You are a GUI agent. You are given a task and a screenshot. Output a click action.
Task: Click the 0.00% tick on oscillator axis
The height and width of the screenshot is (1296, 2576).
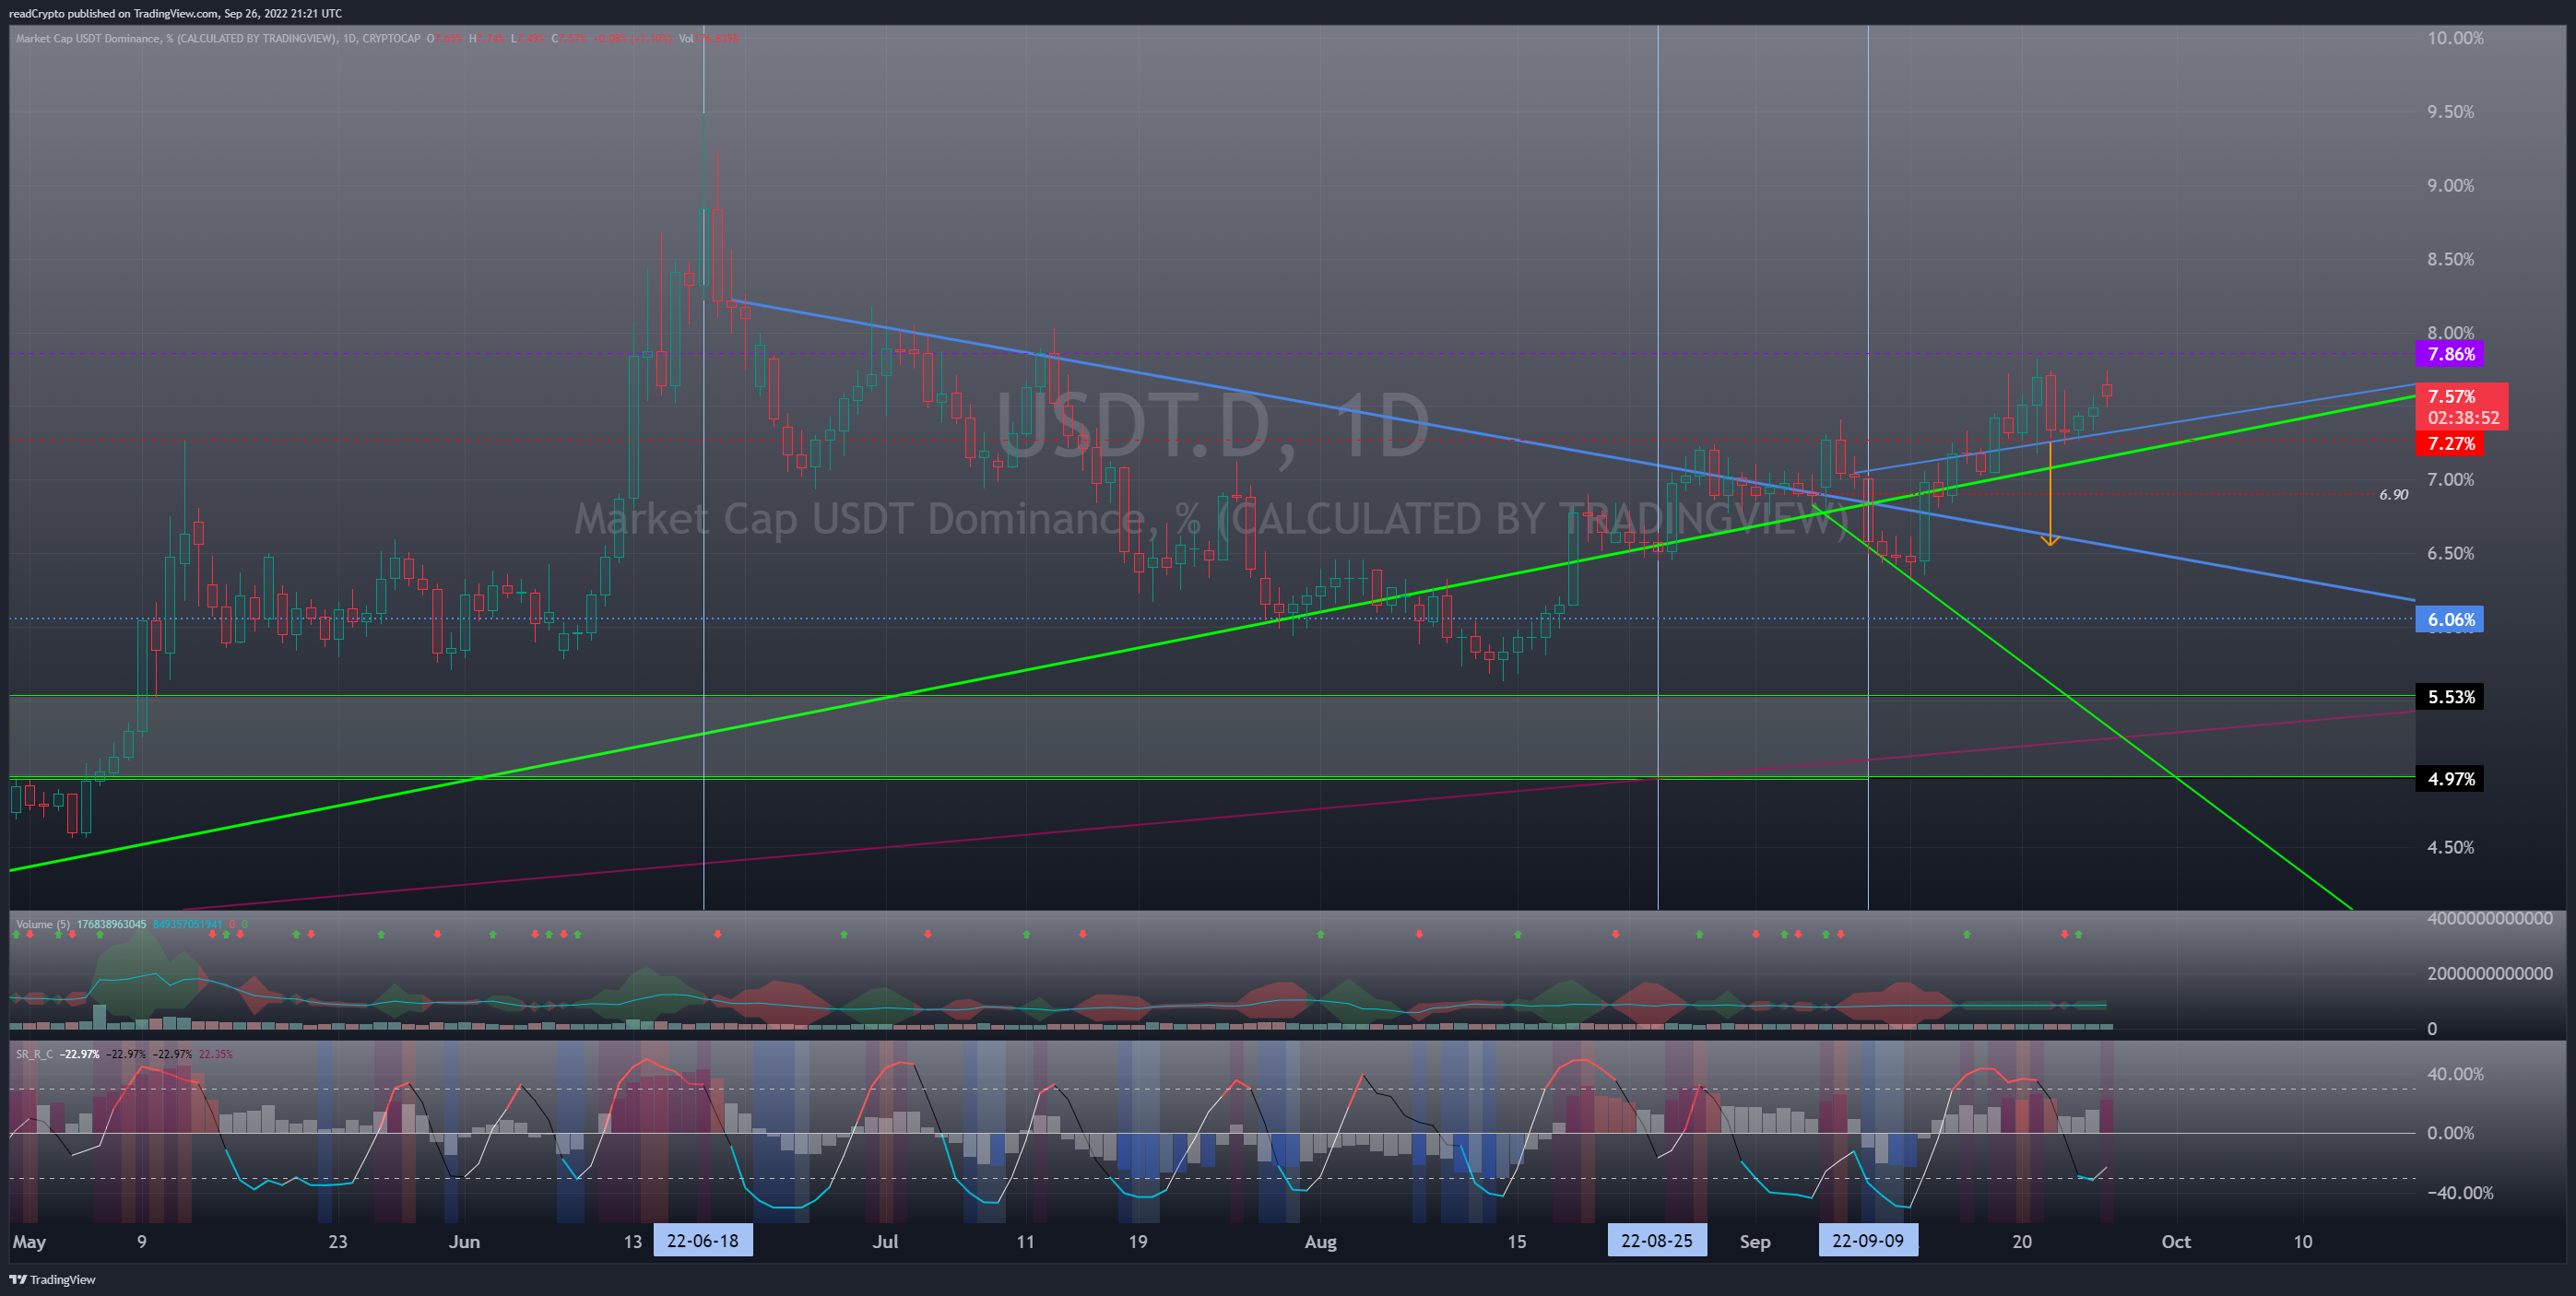[2451, 1133]
